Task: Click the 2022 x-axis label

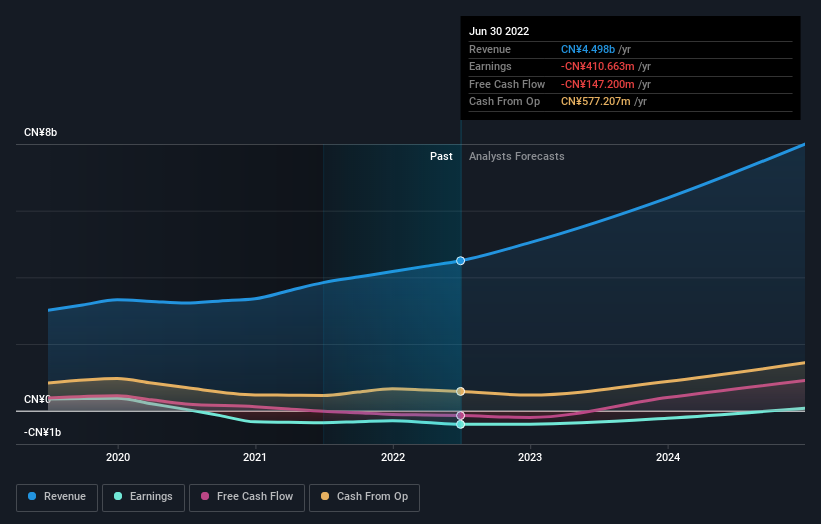Action: click(x=393, y=457)
